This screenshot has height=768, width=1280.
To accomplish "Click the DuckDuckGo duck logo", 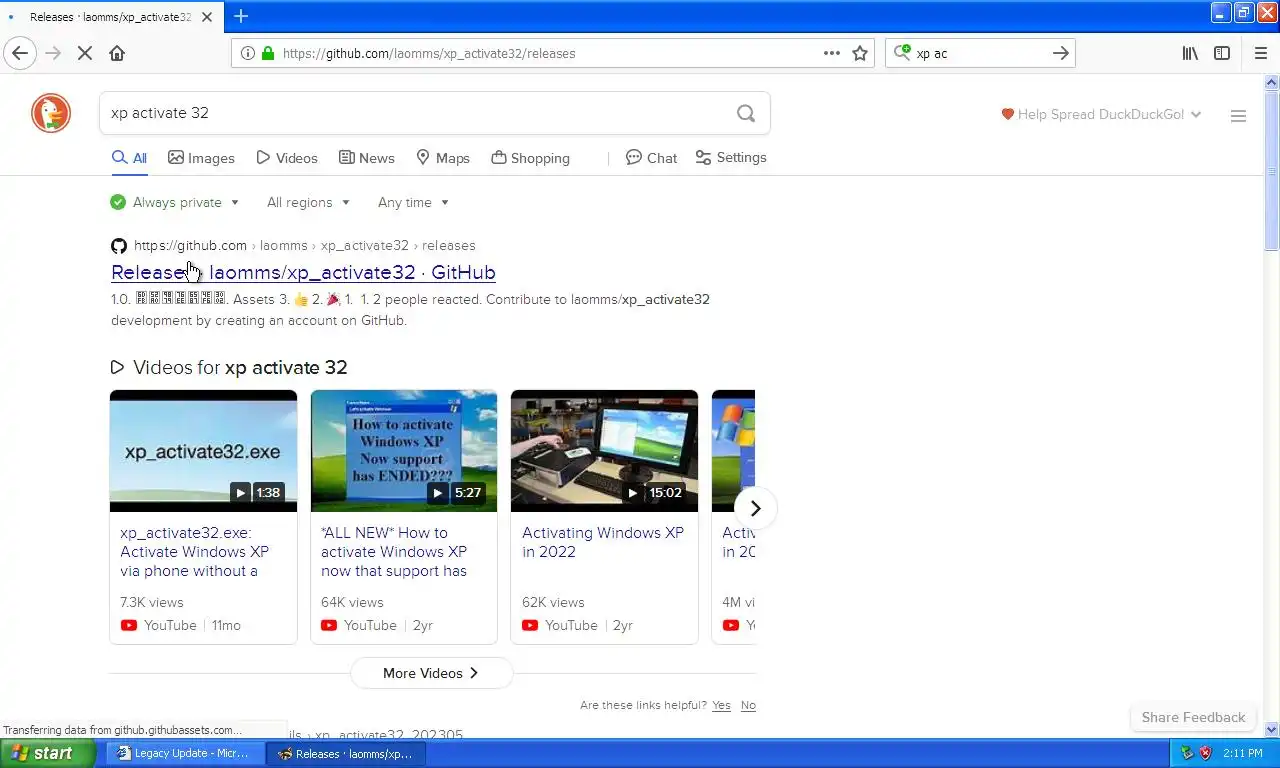I will click(x=51, y=113).
